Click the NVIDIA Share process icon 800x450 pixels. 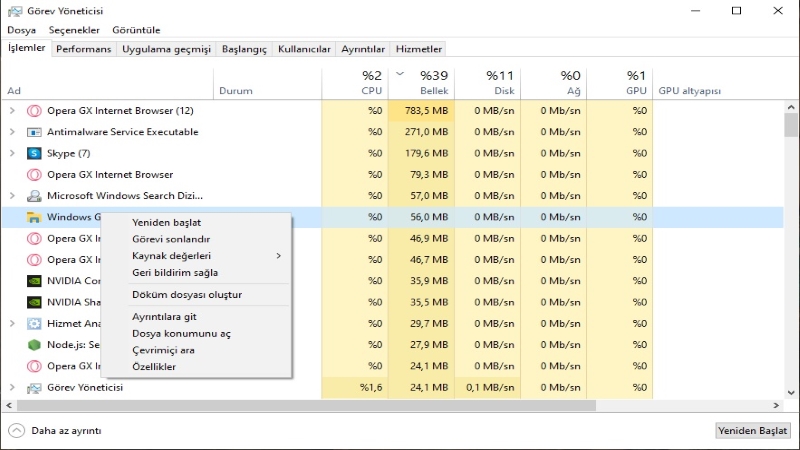pos(34,303)
